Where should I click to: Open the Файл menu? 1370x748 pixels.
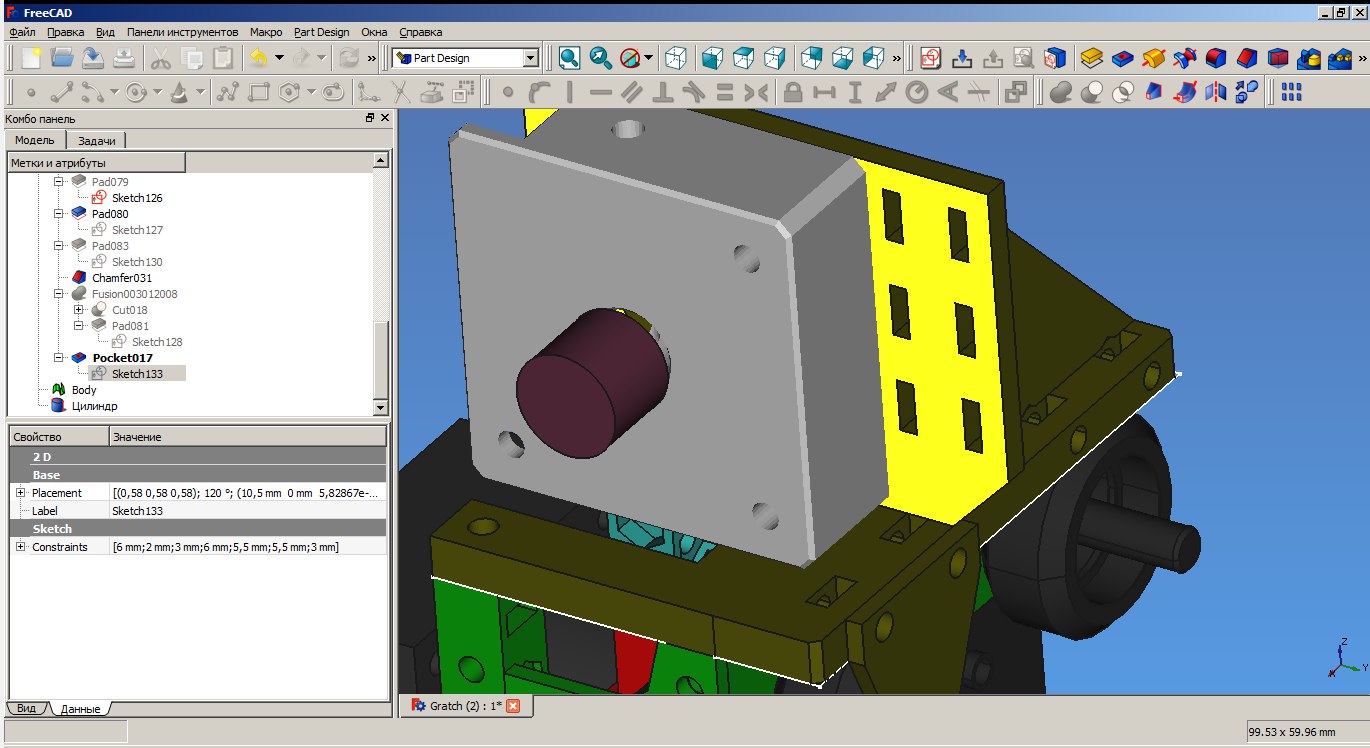pos(22,32)
